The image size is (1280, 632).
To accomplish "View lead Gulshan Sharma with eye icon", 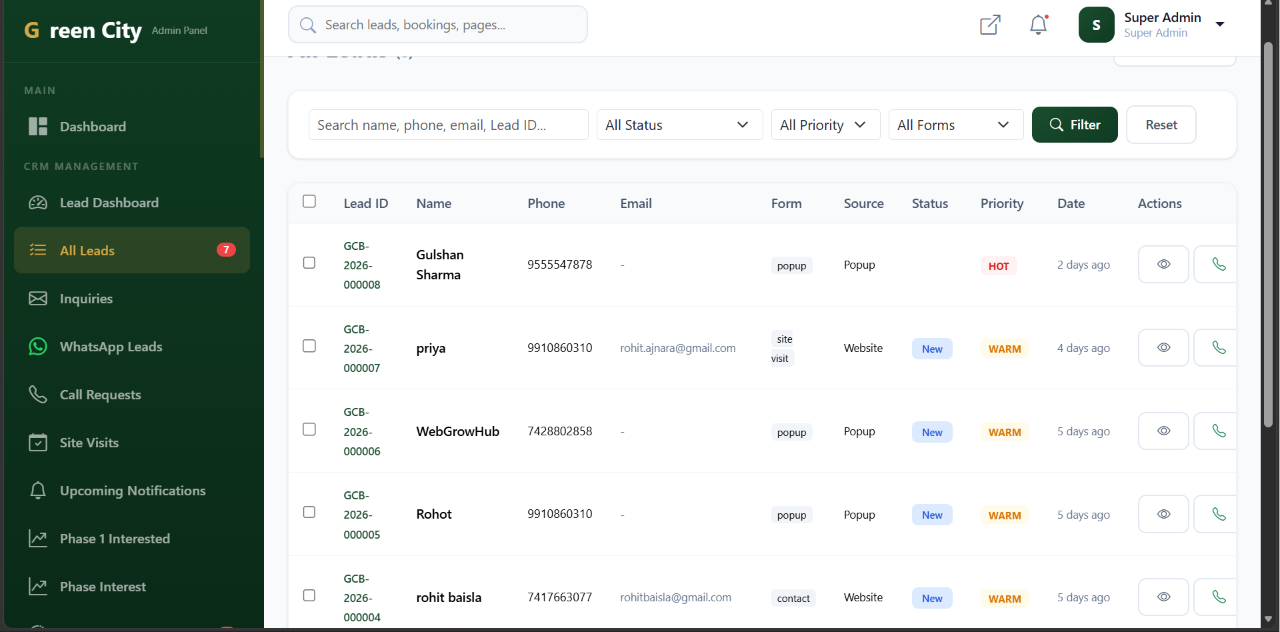I will (x=1163, y=265).
